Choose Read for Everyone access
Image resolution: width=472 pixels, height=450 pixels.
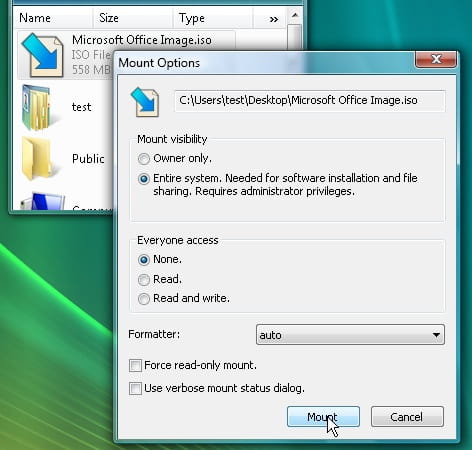[x=144, y=279]
